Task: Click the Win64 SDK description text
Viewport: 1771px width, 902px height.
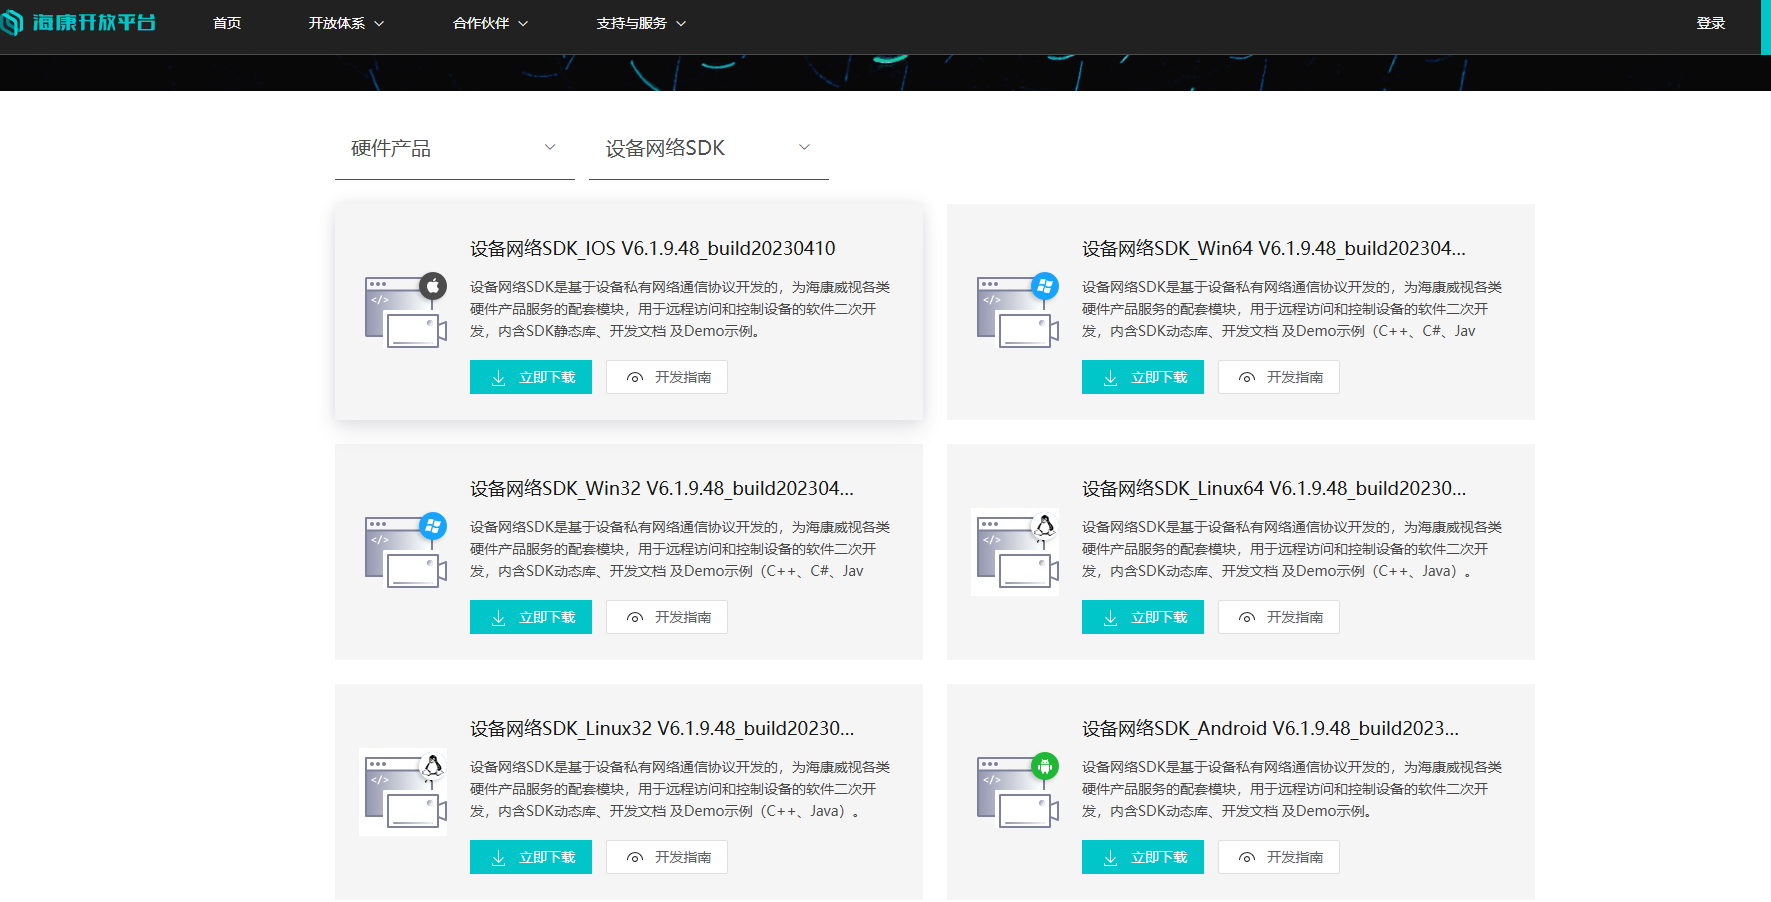Action: [x=1292, y=309]
